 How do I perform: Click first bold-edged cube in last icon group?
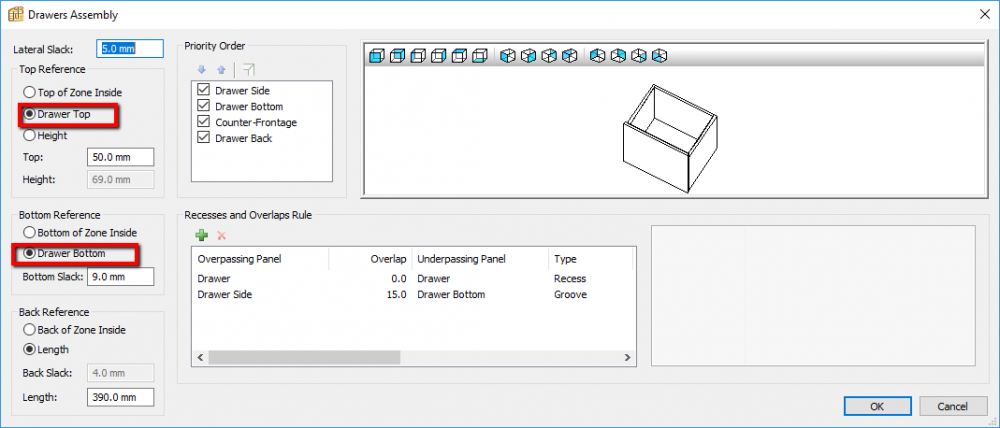point(598,56)
